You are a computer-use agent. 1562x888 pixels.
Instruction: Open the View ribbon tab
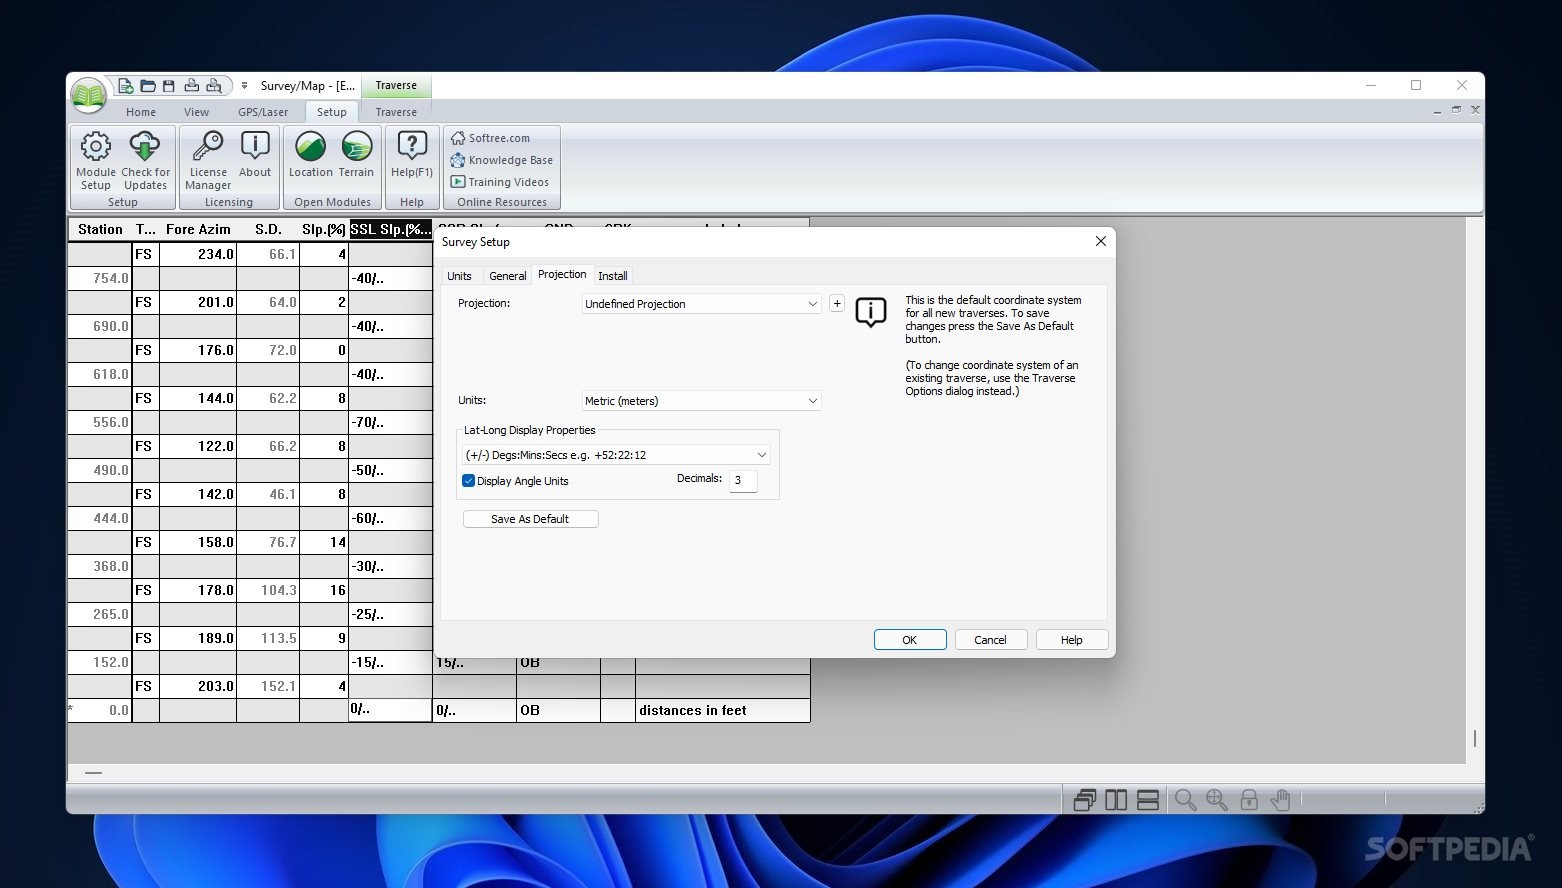[x=196, y=112]
